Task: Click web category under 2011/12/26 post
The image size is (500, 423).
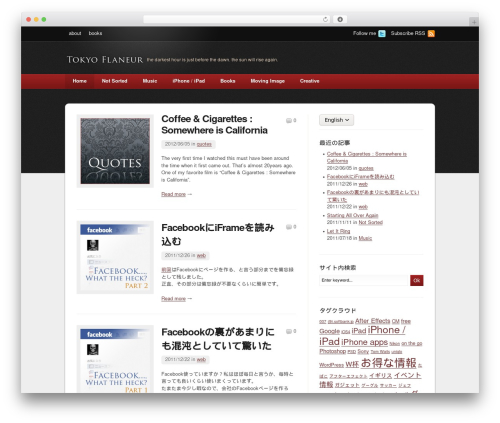Action: point(201,255)
